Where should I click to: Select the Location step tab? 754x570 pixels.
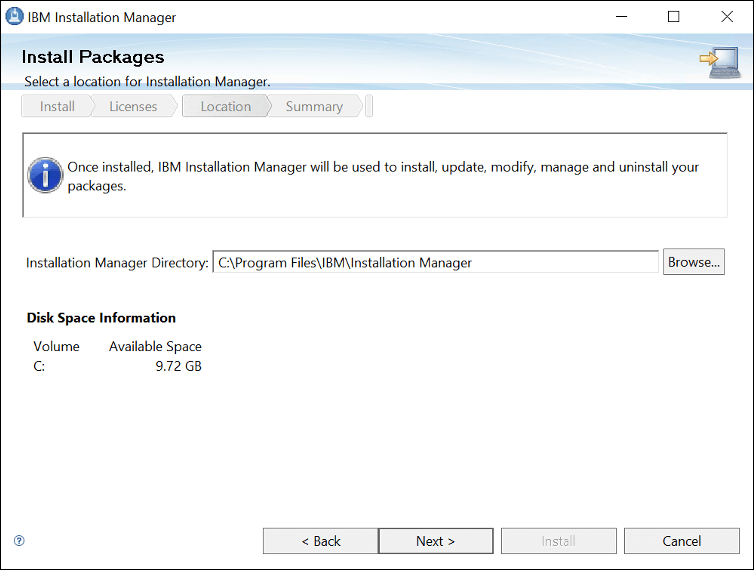226,106
